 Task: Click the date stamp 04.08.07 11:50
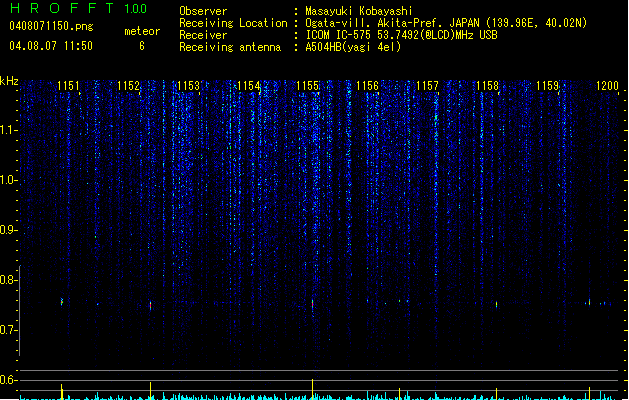pos(51,46)
